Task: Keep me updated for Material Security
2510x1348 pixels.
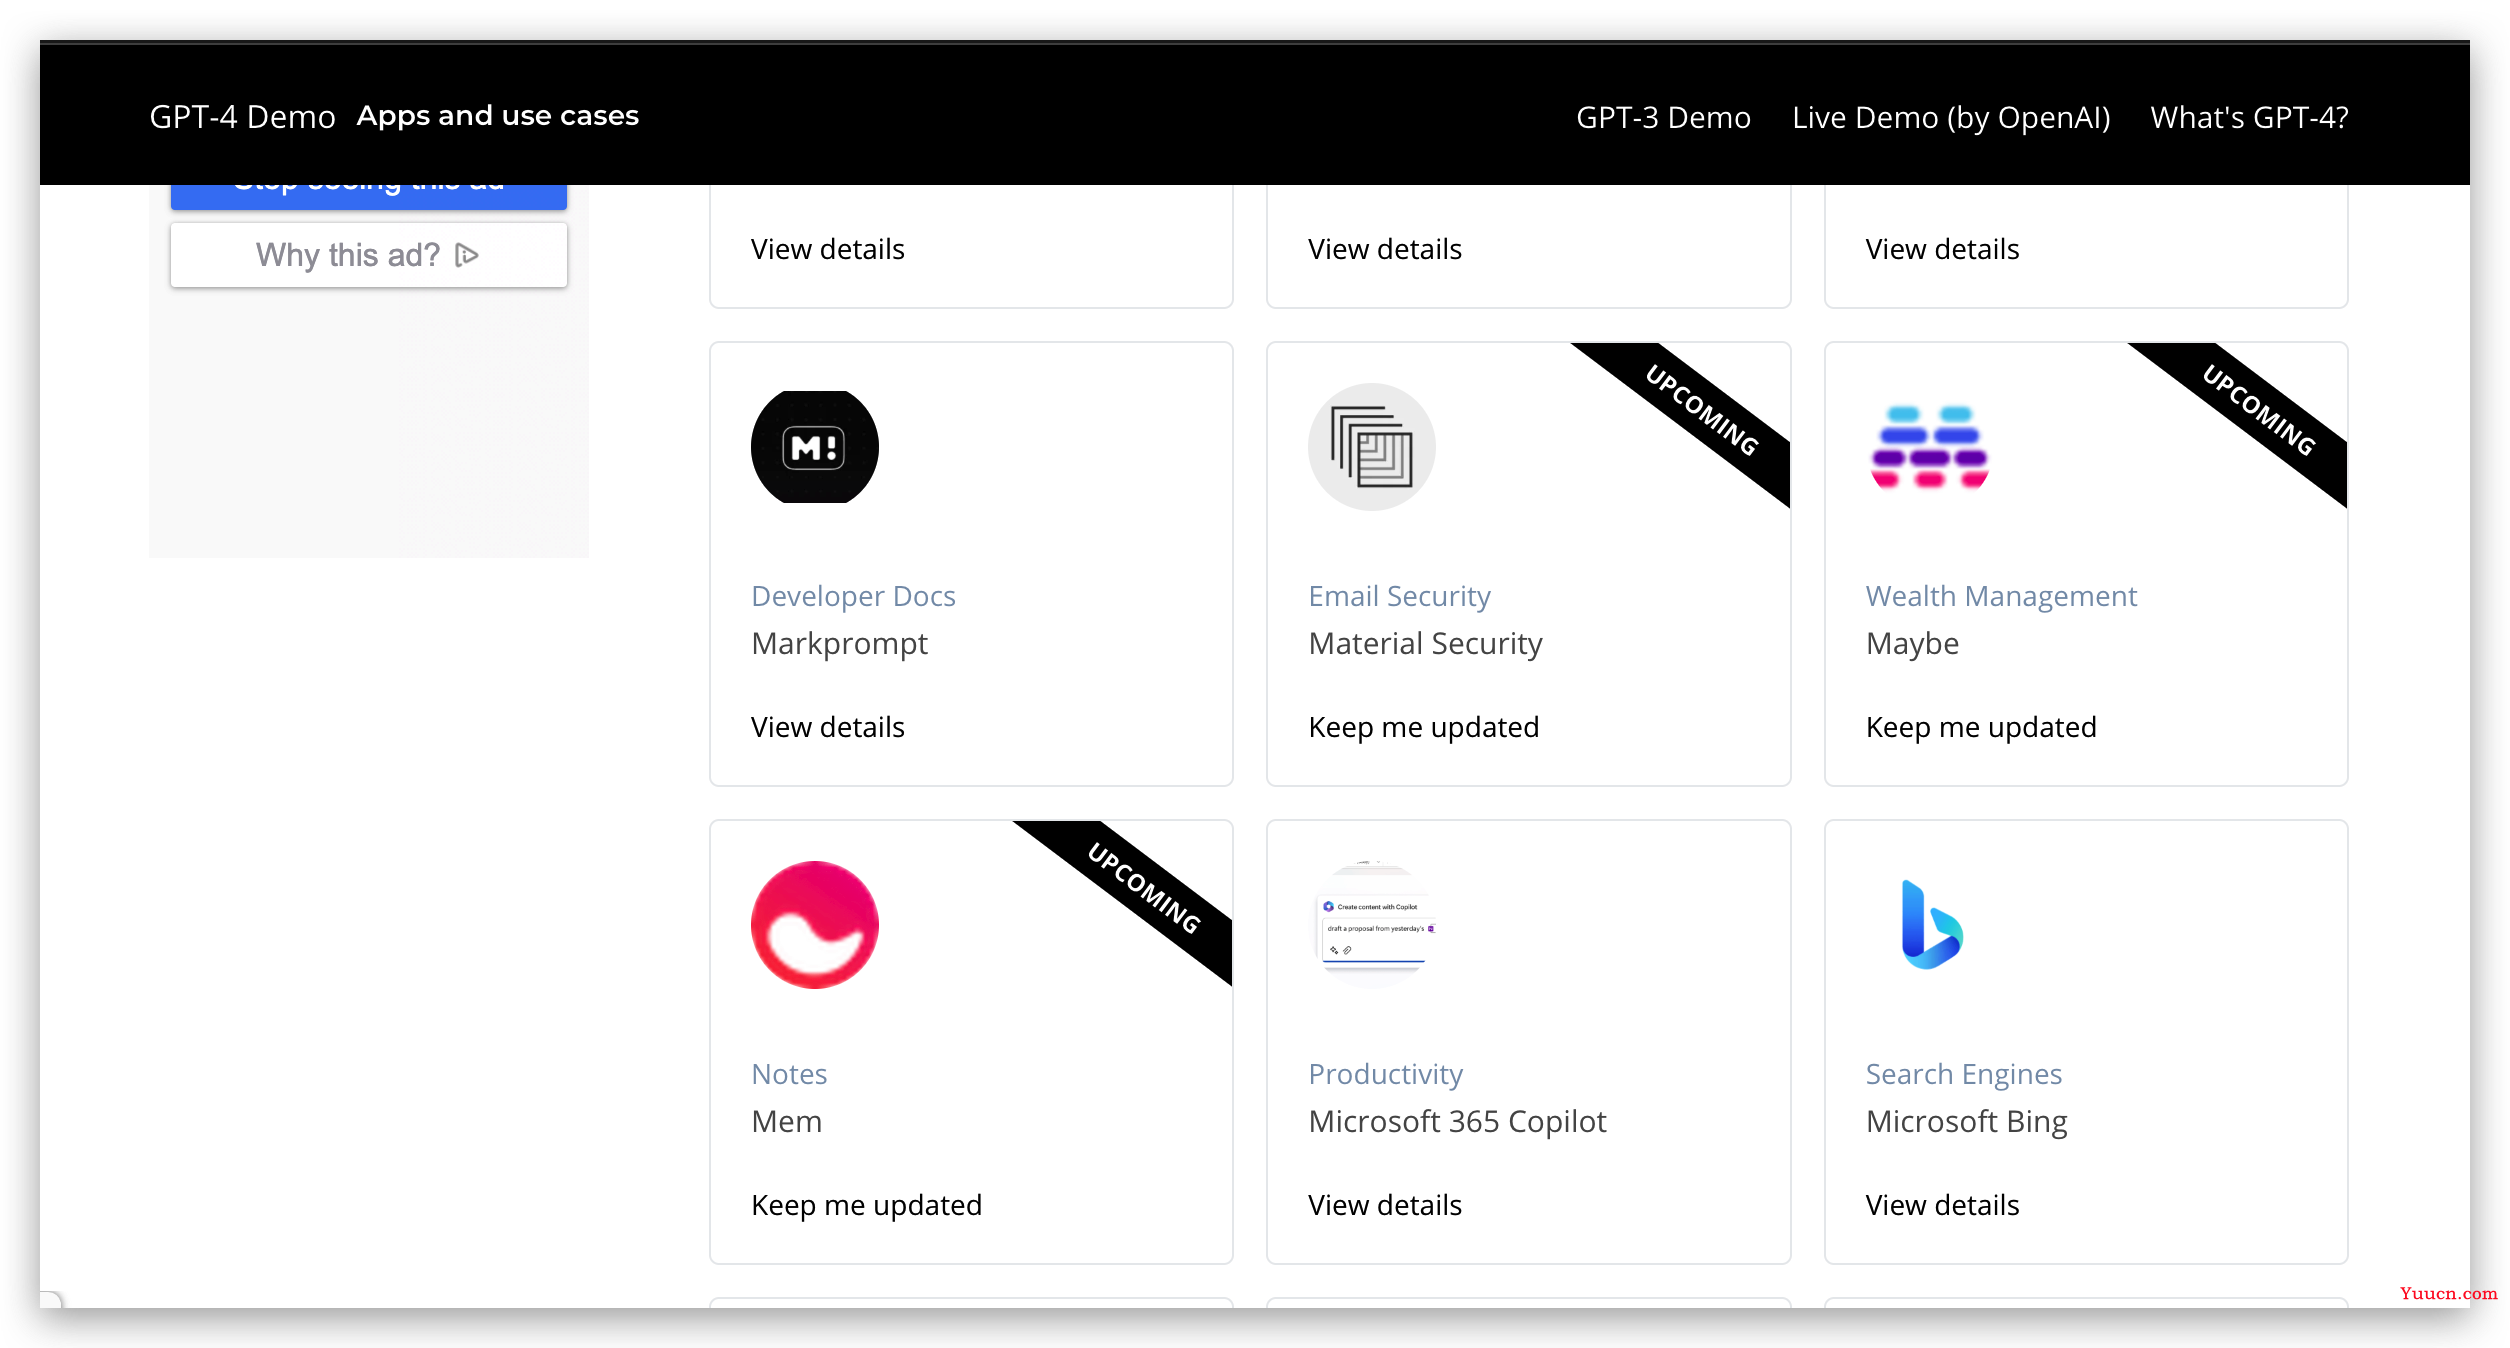Action: (x=1423, y=727)
